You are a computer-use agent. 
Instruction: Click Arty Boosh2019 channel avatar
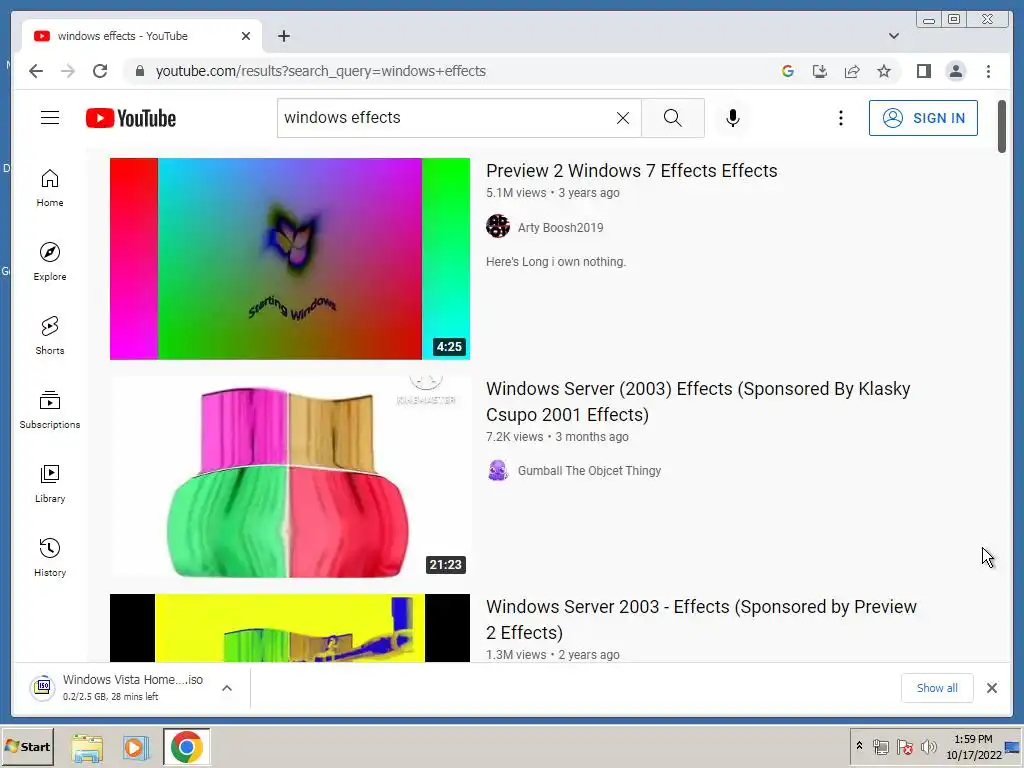point(498,227)
